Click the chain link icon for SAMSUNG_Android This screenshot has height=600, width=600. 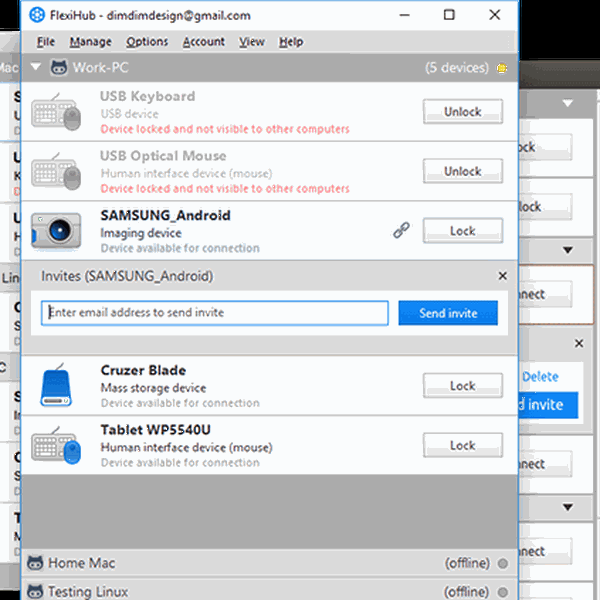coord(401,230)
